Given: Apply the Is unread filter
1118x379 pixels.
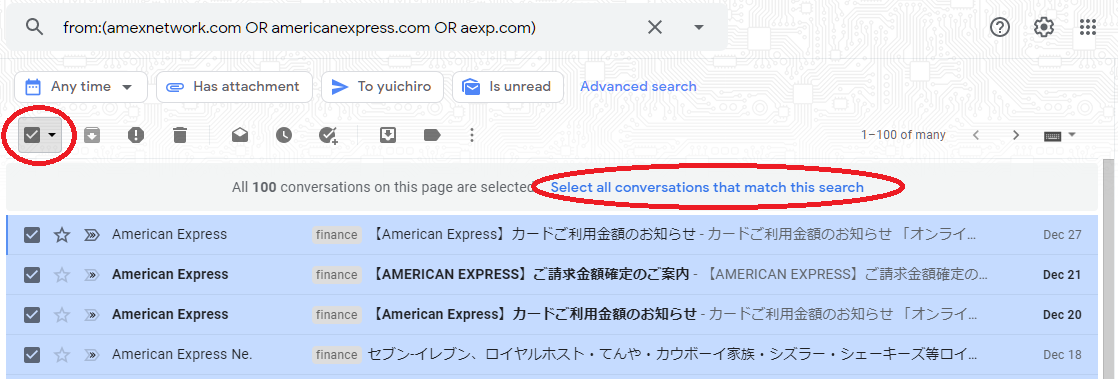Looking at the screenshot, I should pyautogui.click(x=508, y=87).
